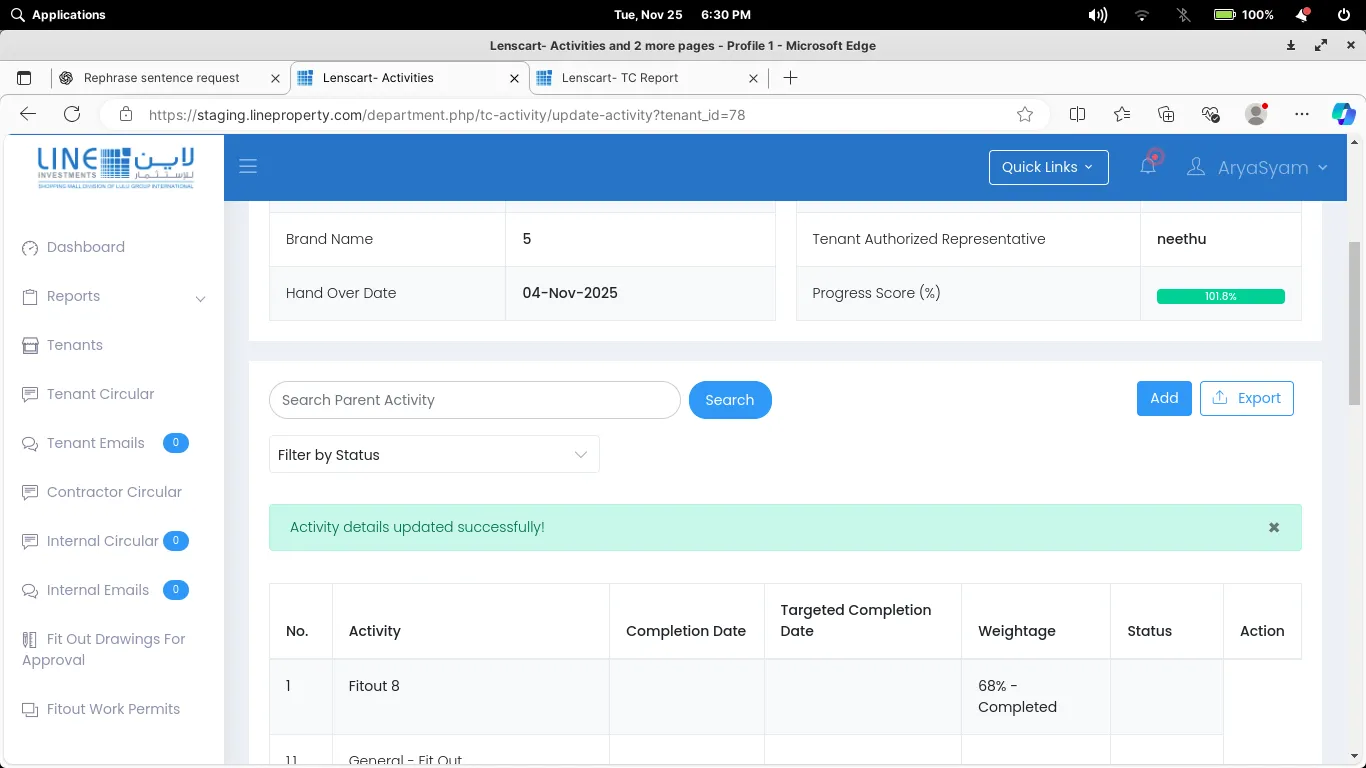The height and width of the screenshot is (768, 1366).
Task: Click the split screen icon in Edge
Action: (1077, 114)
